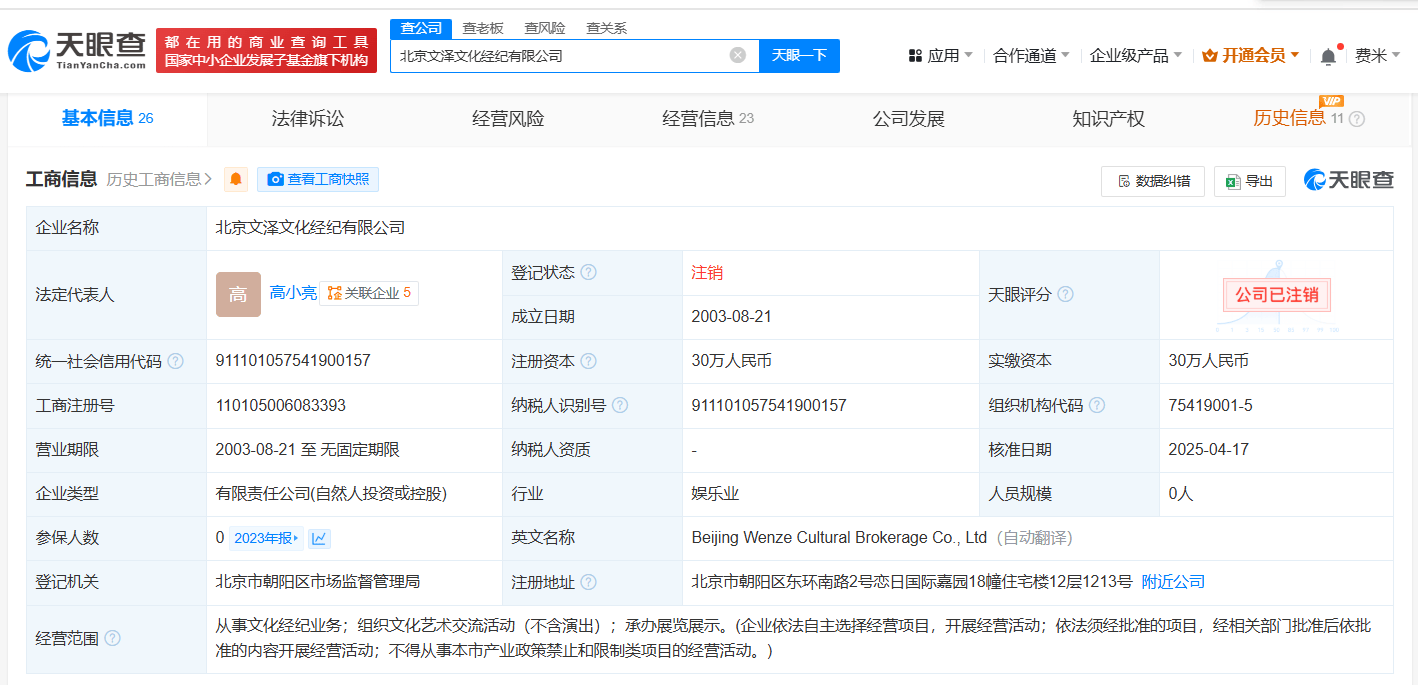
Task: Click the 公司已注销 score stamp
Action: coord(1277,295)
